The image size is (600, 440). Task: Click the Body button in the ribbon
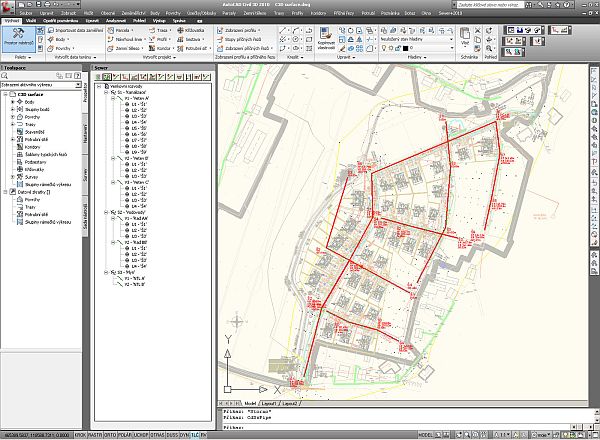click(x=58, y=39)
